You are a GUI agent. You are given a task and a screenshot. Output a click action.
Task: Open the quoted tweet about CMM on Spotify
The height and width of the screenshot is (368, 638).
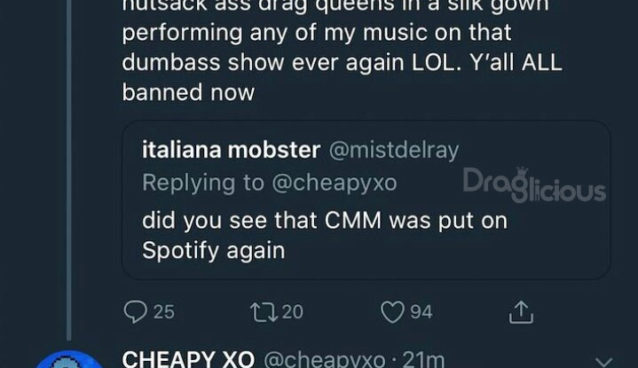pyautogui.click(x=366, y=200)
